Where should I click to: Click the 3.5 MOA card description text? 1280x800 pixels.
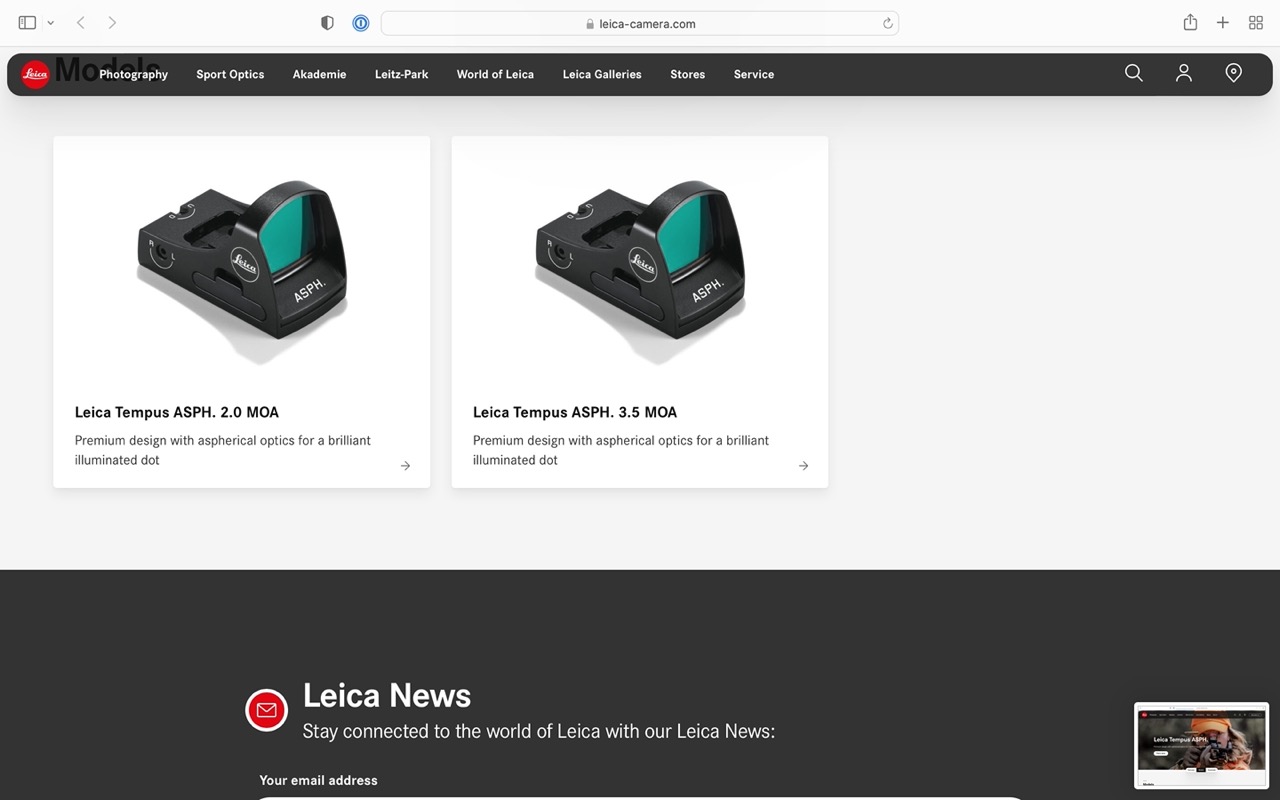coord(621,450)
